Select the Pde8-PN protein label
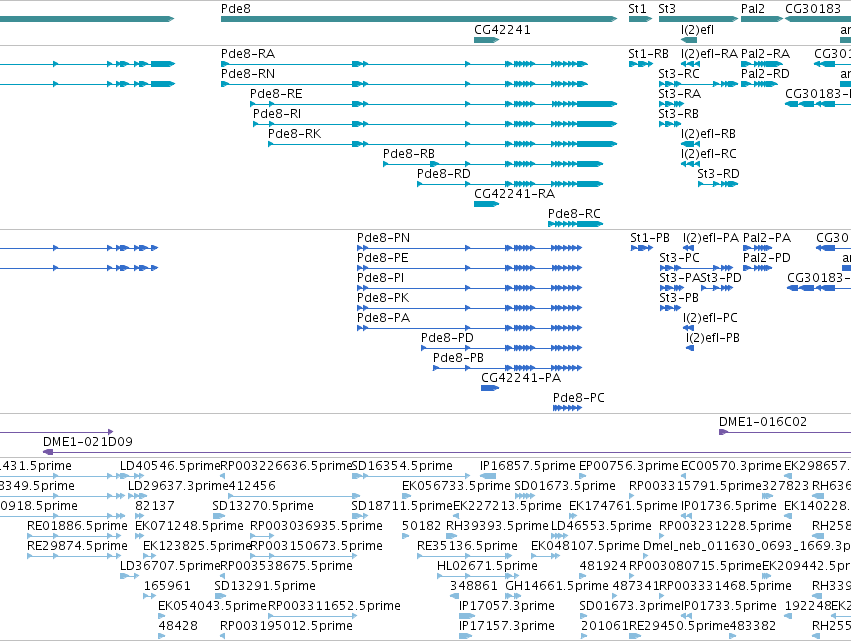This screenshot has width=851, height=641. point(383,238)
